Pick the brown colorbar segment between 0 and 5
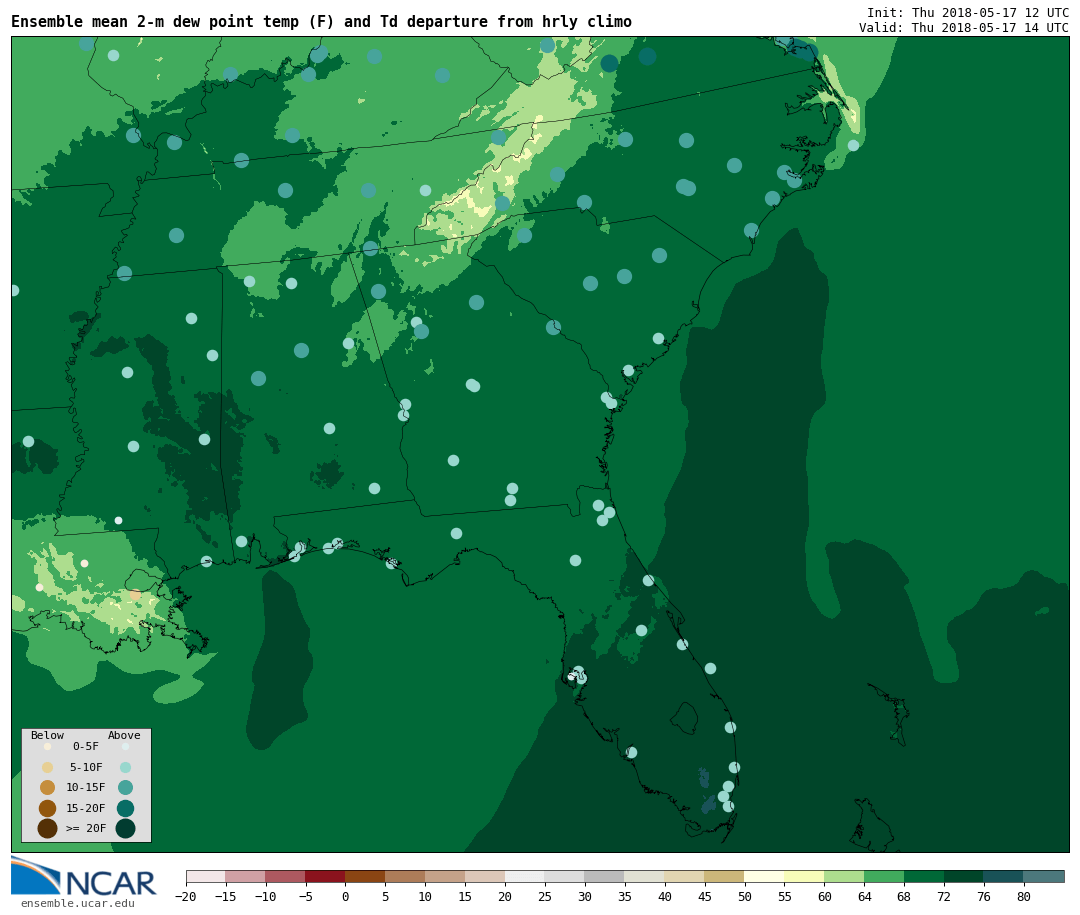1080x915 pixels. coord(366,876)
